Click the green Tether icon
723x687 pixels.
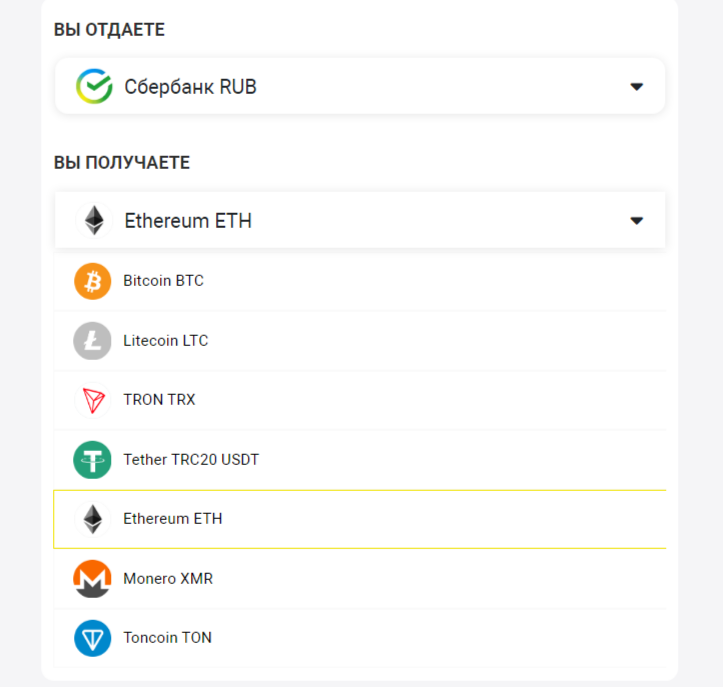(x=92, y=460)
